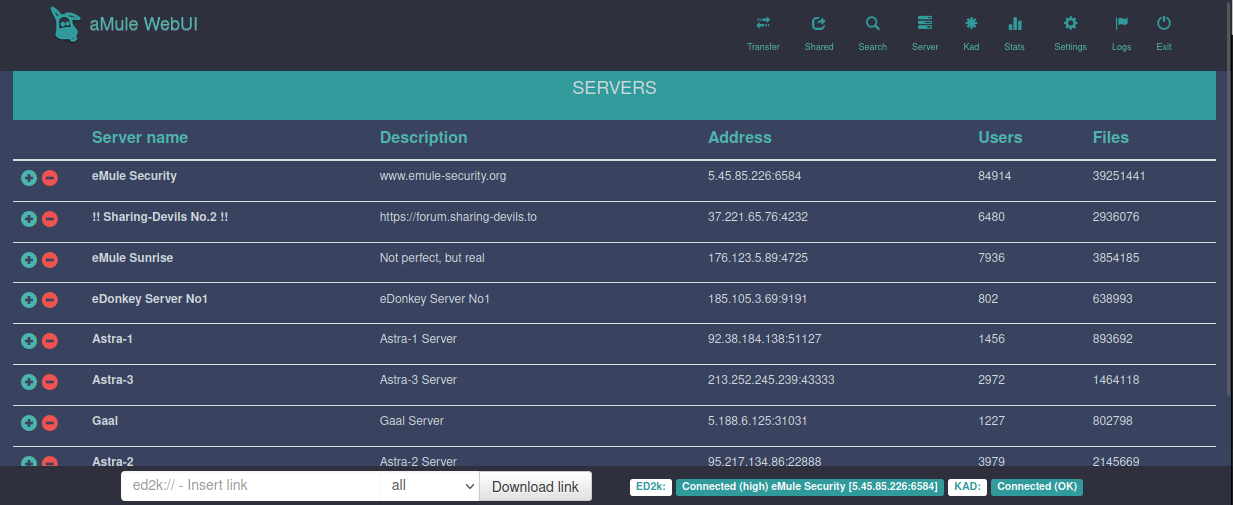This screenshot has height=505, width=1233.
Task: Open Settings gear icon
Action: pyautogui.click(x=1070, y=23)
